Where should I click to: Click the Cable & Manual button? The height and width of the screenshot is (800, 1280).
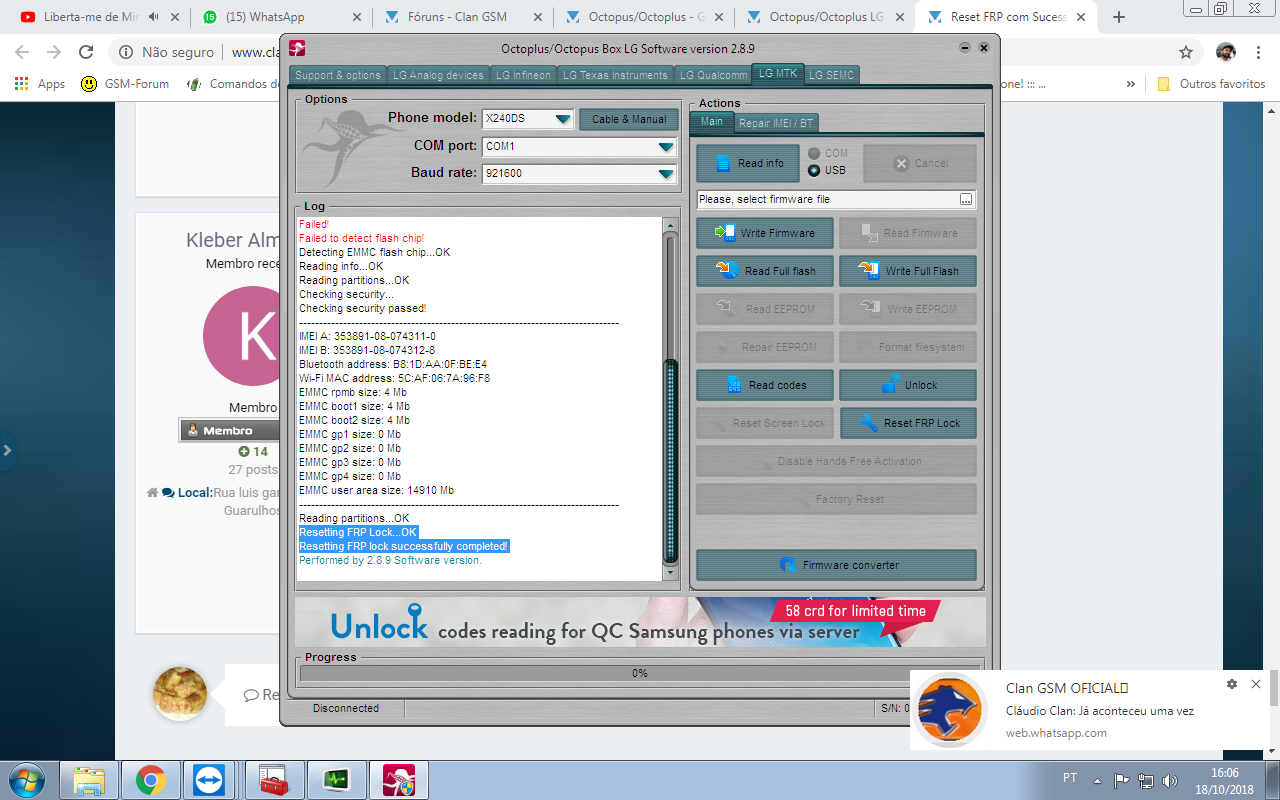tap(629, 119)
